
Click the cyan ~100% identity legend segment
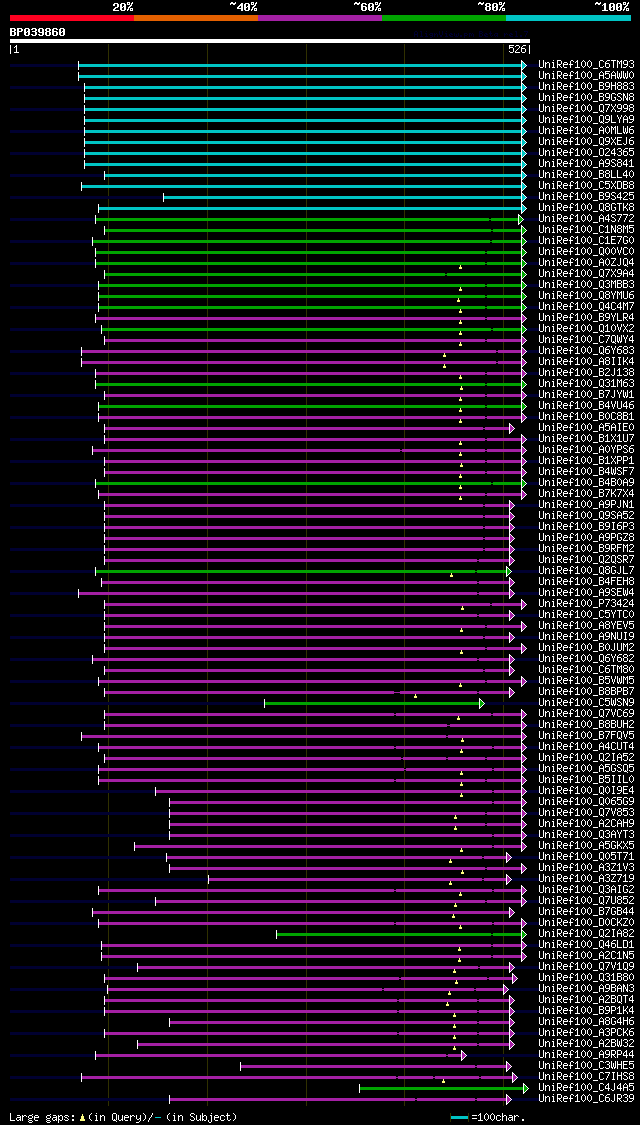(x=569, y=17)
